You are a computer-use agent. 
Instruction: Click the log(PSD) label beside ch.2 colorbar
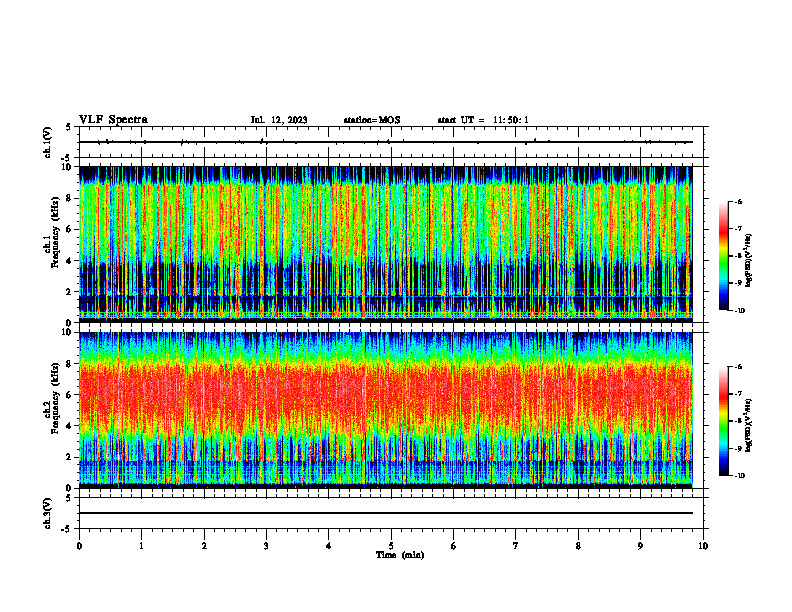tap(749, 425)
